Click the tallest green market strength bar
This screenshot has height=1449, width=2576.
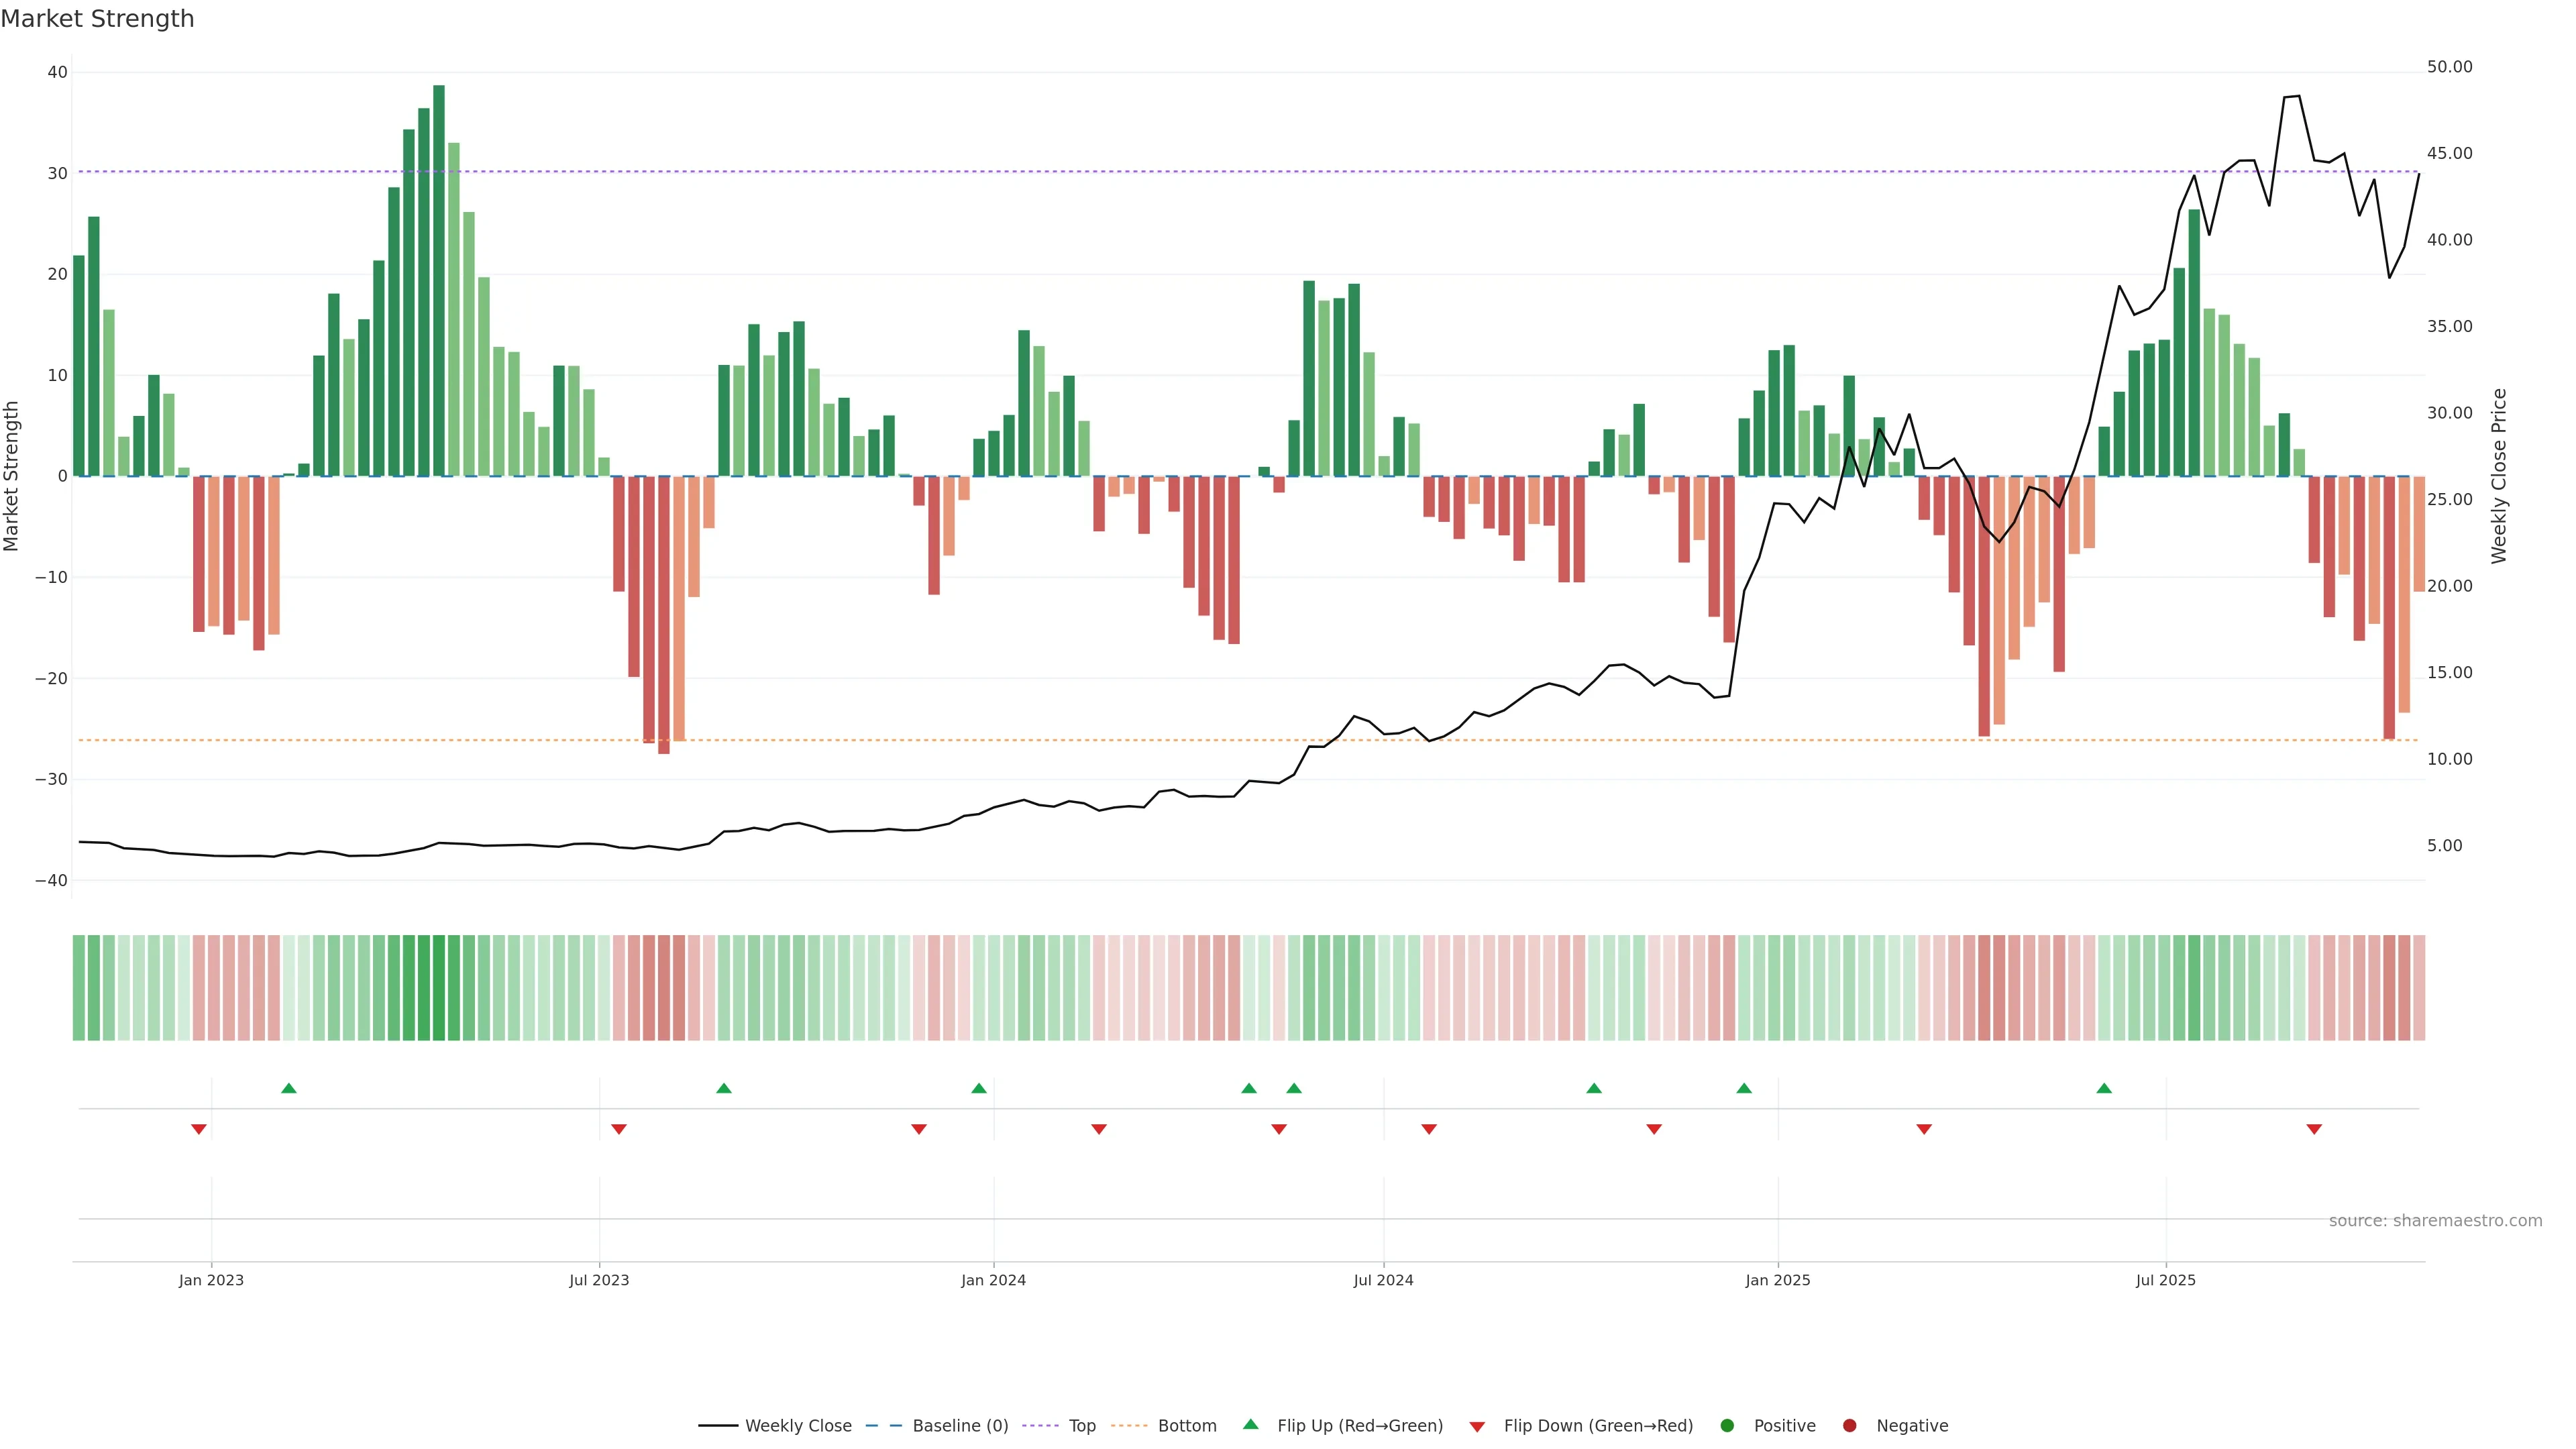[439, 280]
